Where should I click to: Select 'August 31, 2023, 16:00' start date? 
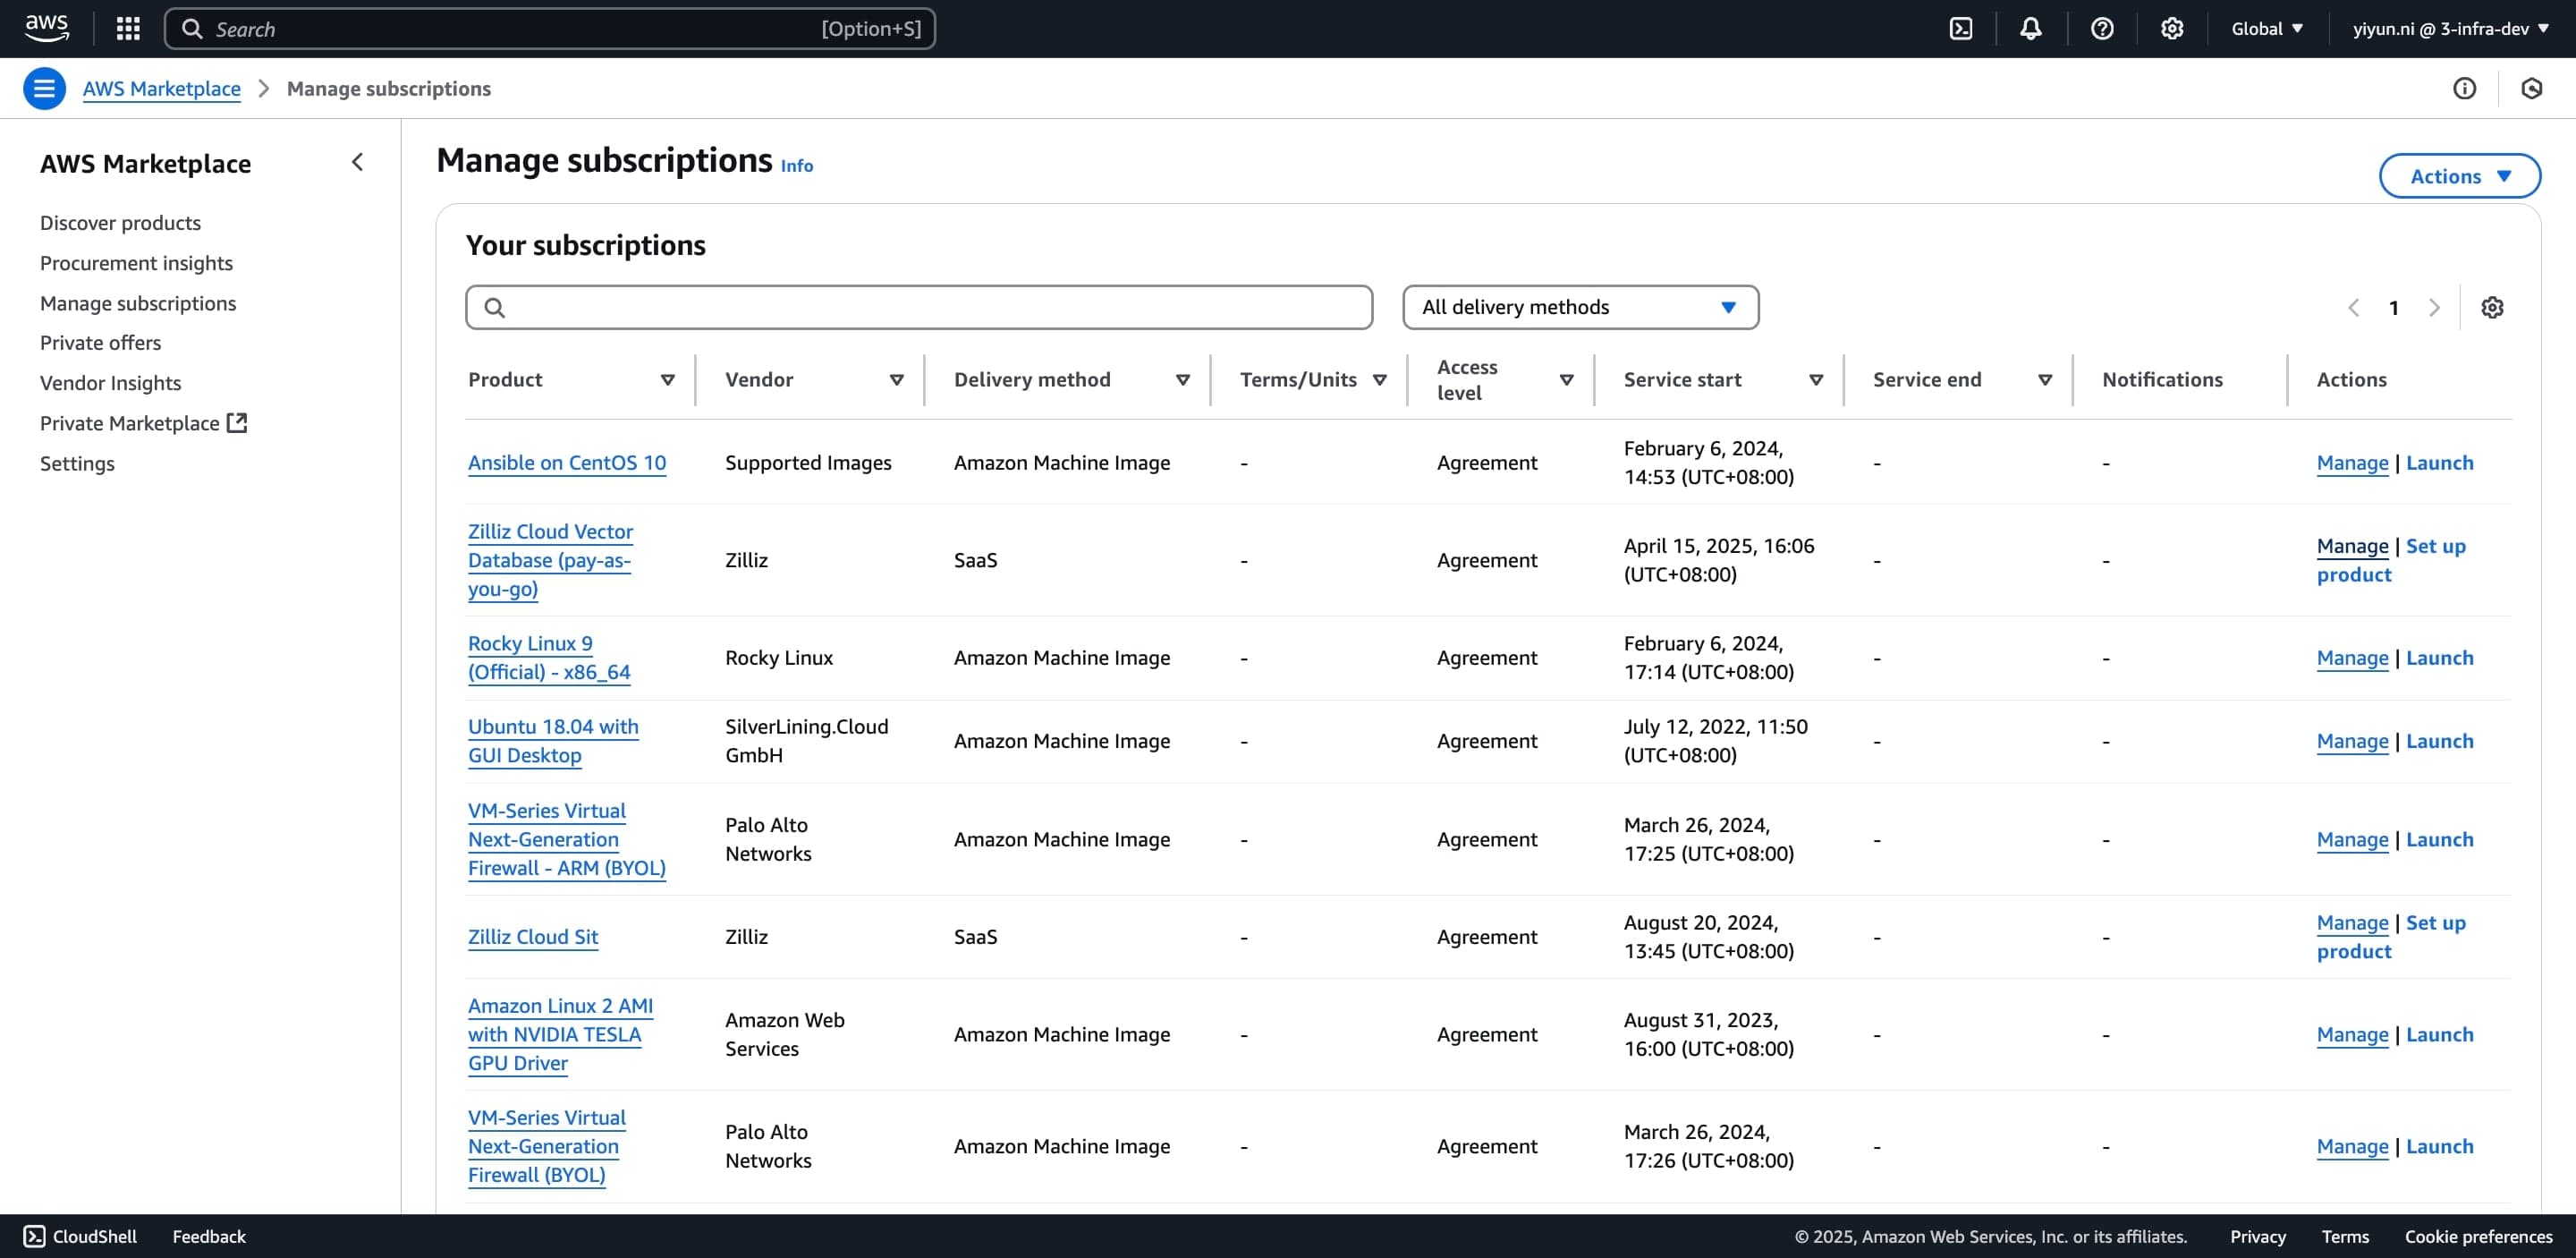click(1708, 1034)
